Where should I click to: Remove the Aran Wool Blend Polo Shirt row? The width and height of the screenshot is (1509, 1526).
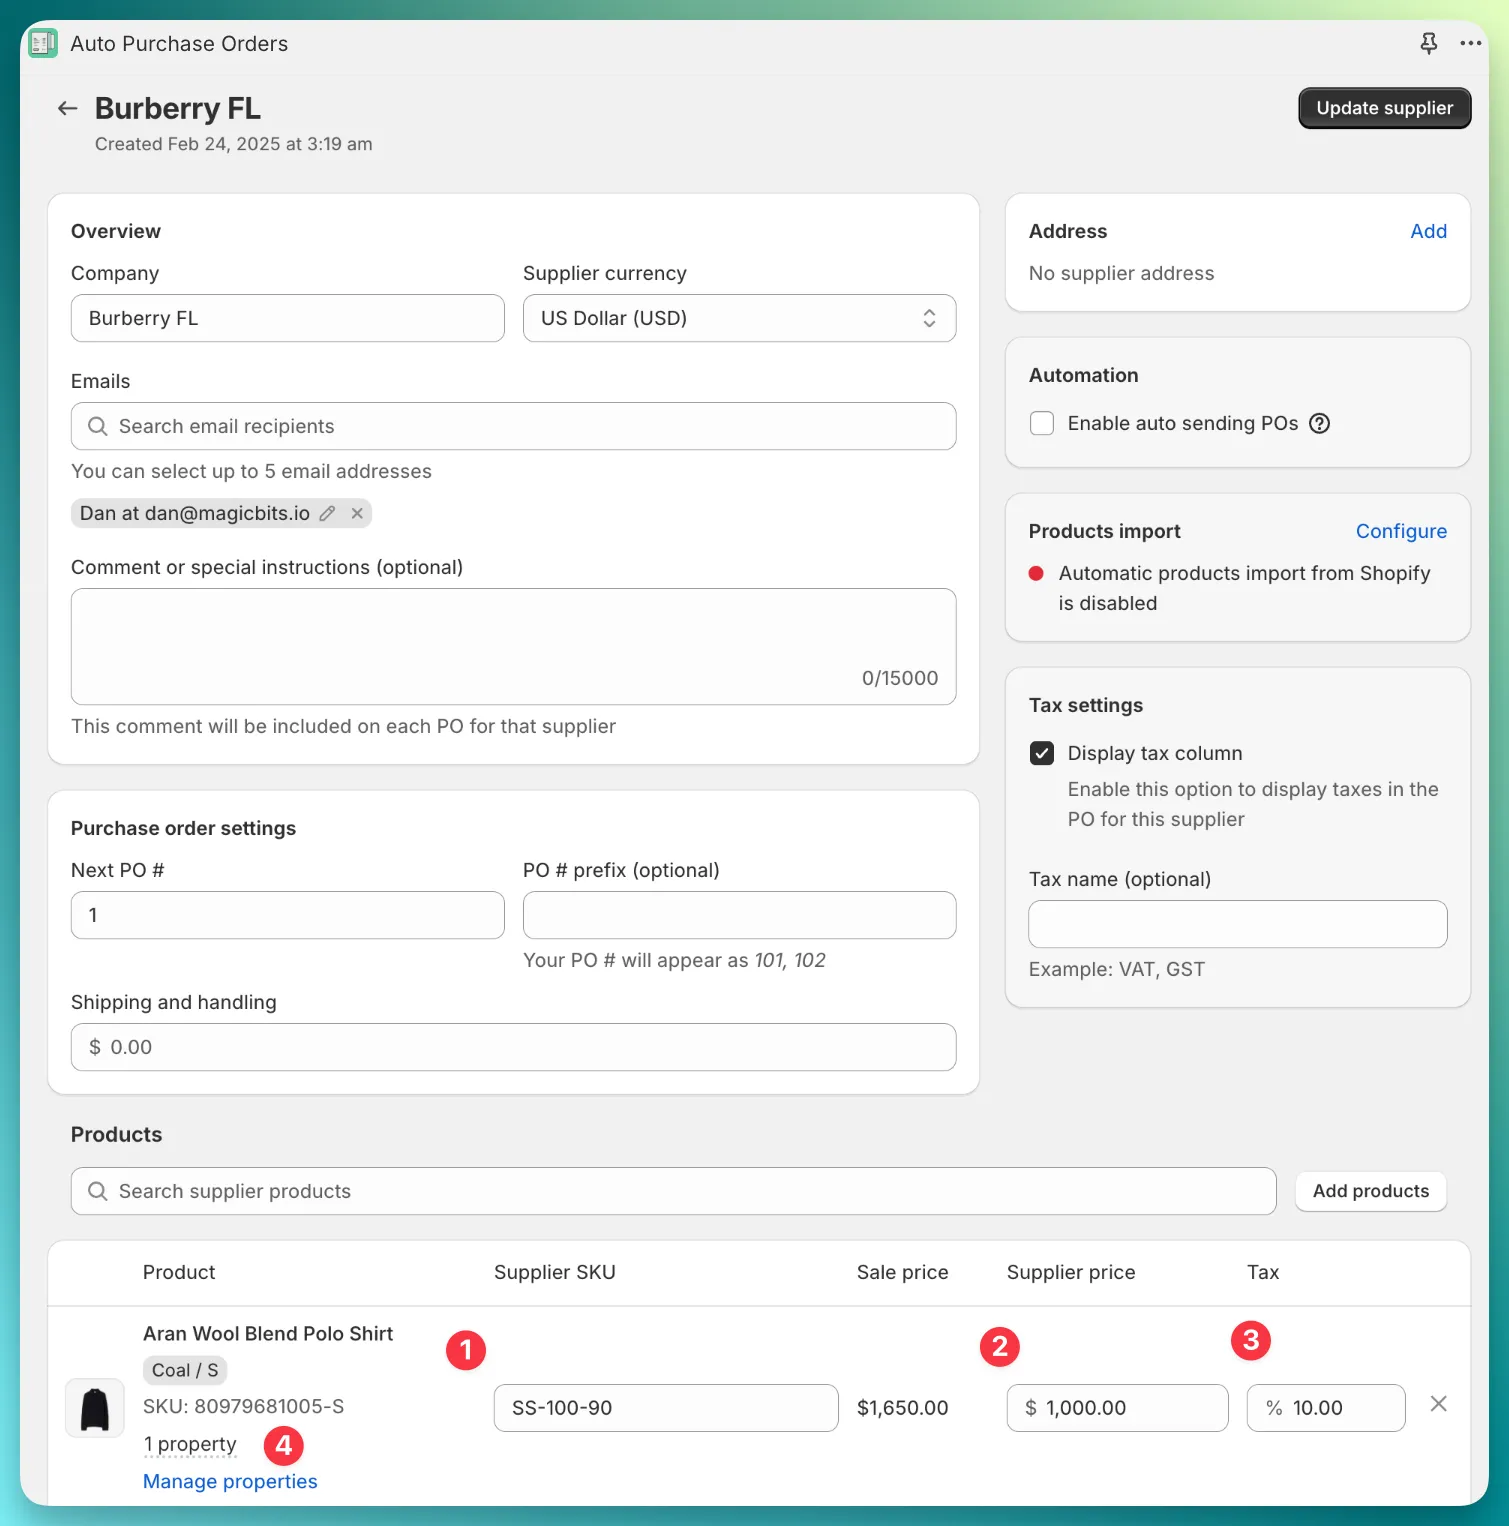point(1438,1404)
